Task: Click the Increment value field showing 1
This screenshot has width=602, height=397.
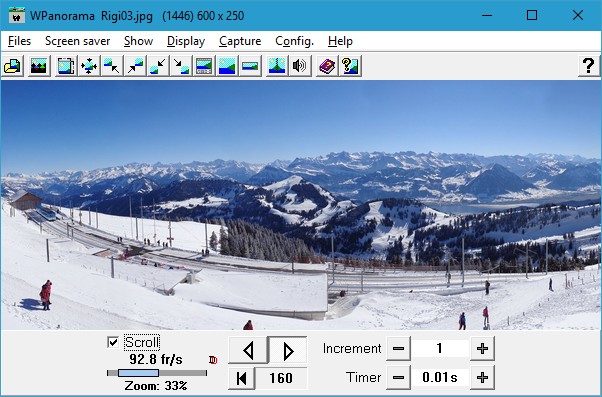Action: pos(440,349)
